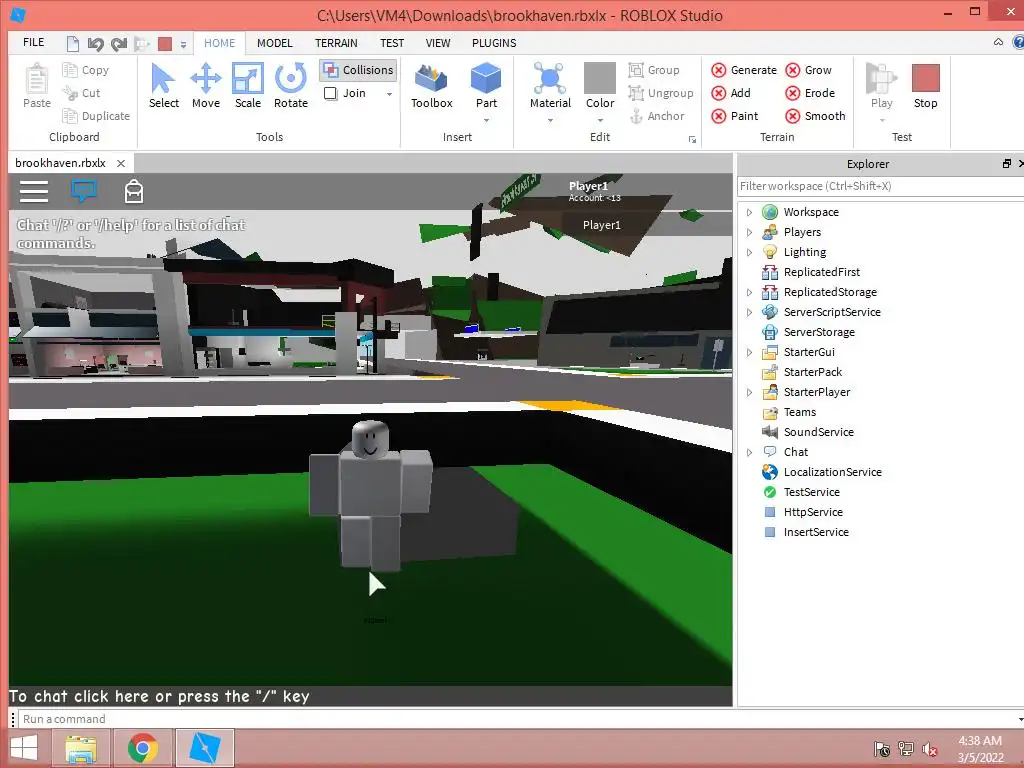
Task: Click Cut in Clipboard group
Action: click(81, 93)
